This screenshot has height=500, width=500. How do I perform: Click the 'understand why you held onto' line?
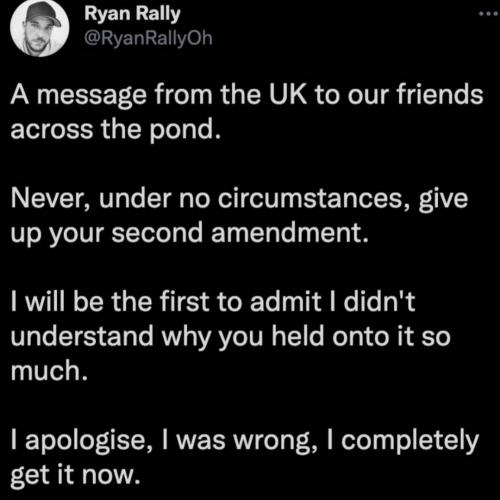231,337
